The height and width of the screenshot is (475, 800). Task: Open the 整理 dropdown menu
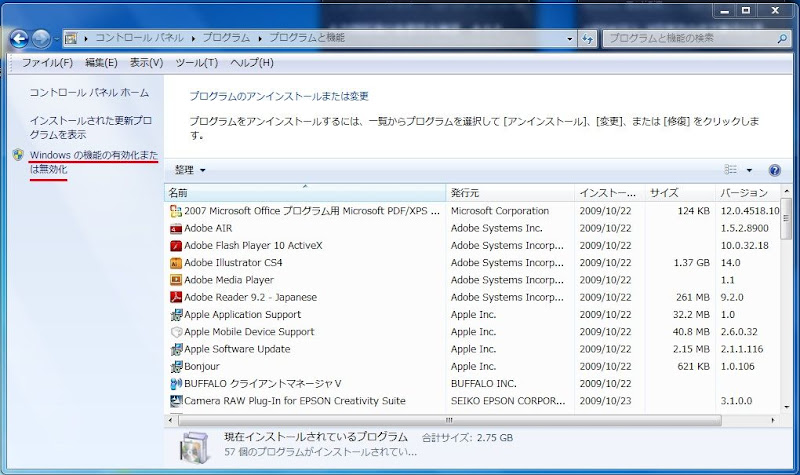click(190, 171)
